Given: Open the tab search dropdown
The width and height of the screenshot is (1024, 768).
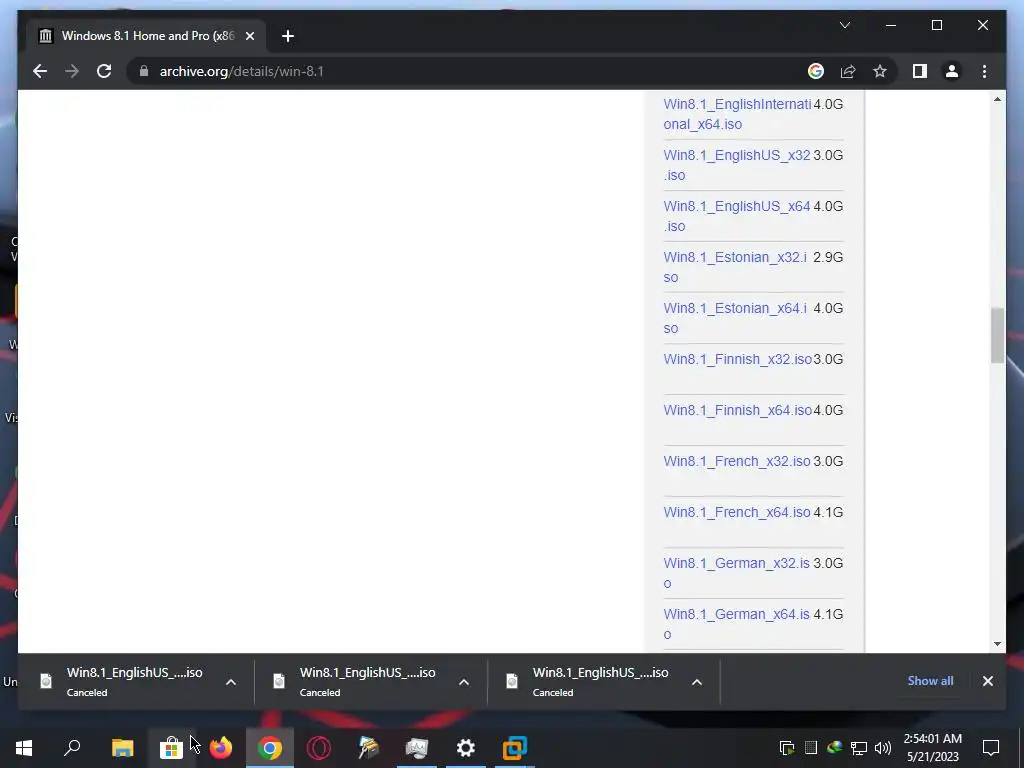Looking at the screenshot, I should click(844, 25).
